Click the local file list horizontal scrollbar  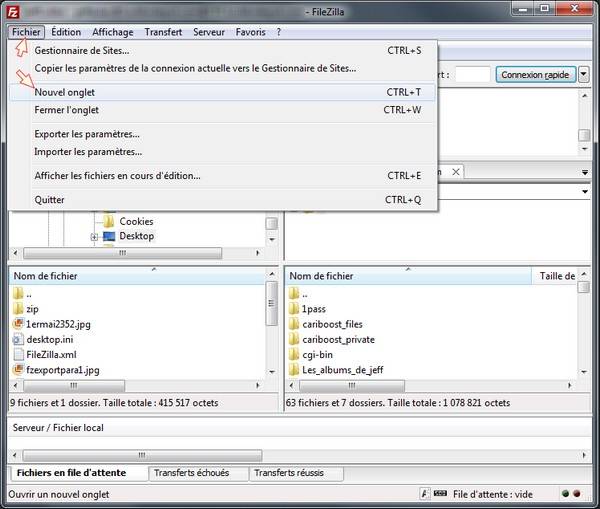[x=74, y=385]
